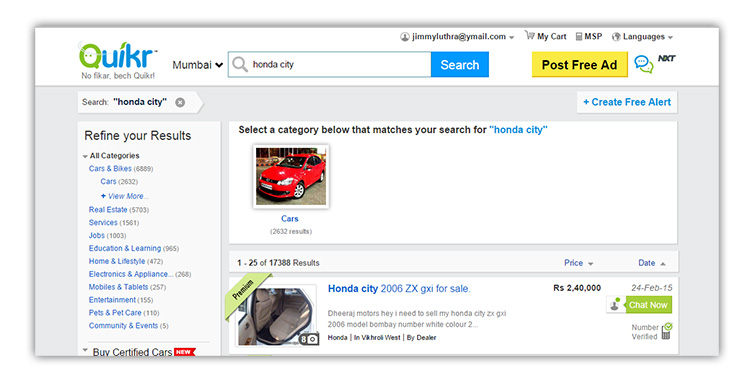Select the Real Estate category
This screenshot has width=750, height=381.
pyautogui.click(x=108, y=210)
